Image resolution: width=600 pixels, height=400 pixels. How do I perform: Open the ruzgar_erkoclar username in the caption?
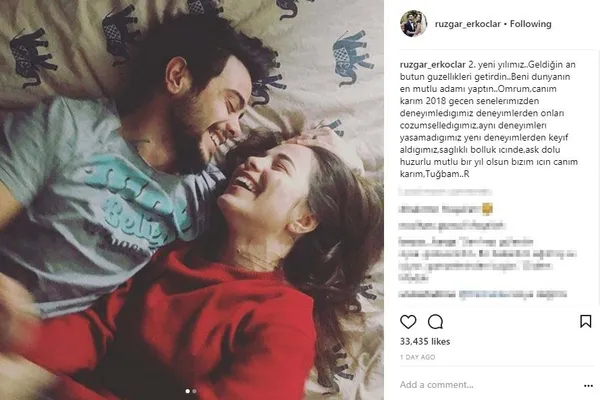[433, 65]
